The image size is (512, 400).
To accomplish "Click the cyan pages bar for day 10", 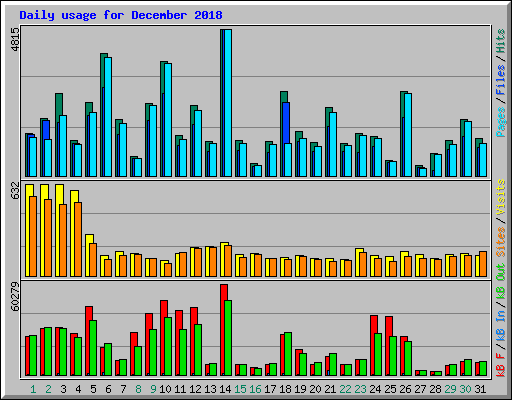I will (x=168, y=120).
